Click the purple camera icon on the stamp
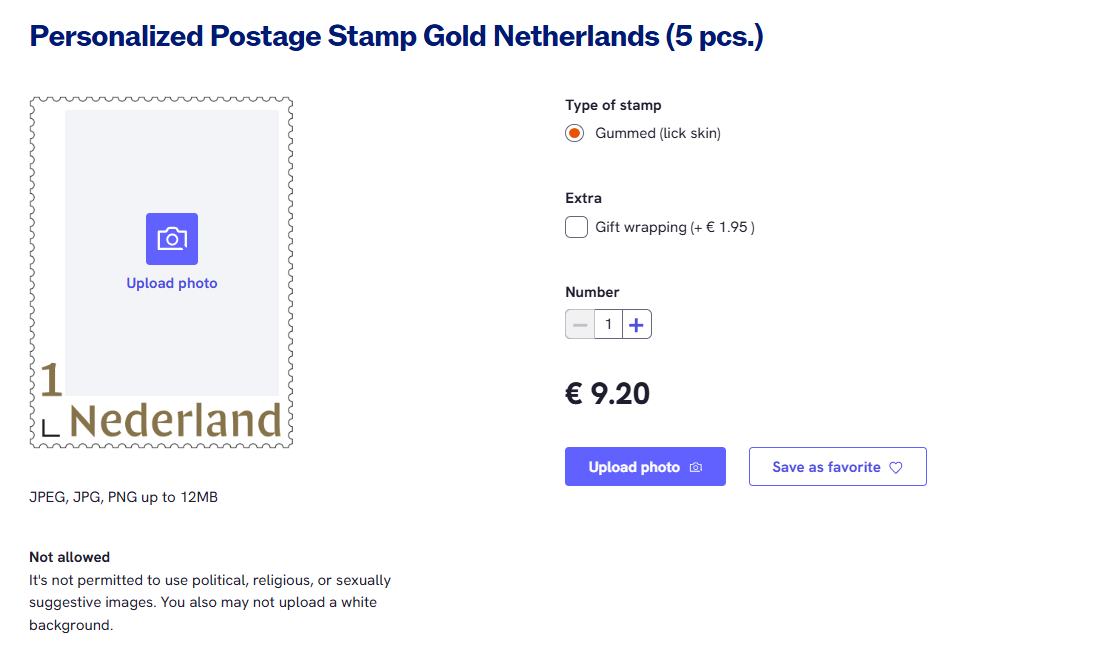This screenshot has height=662, width=1116. (172, 239)
